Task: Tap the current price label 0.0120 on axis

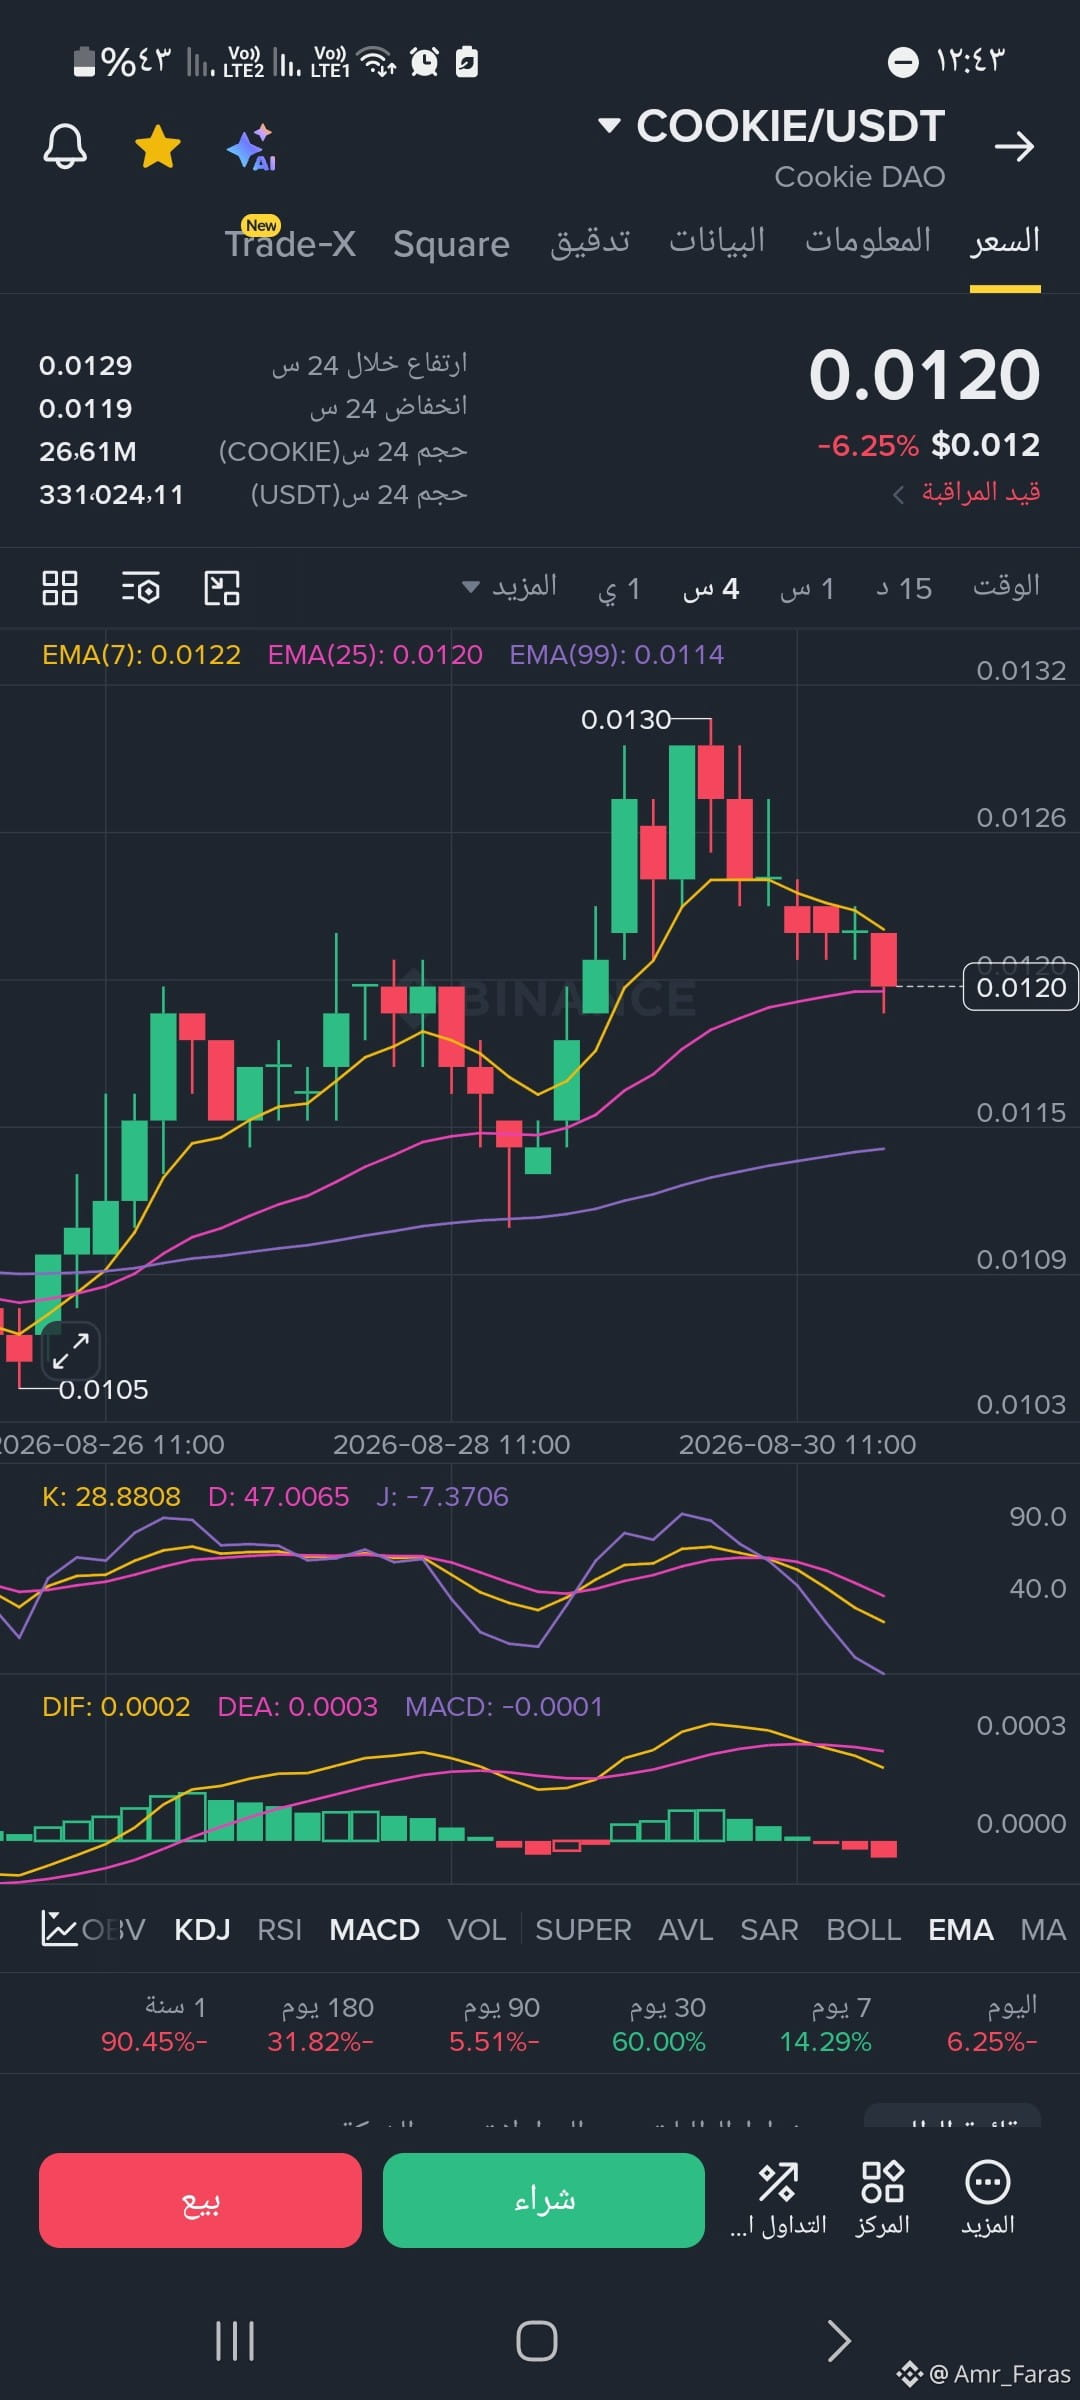Action: click(1020, 988)
